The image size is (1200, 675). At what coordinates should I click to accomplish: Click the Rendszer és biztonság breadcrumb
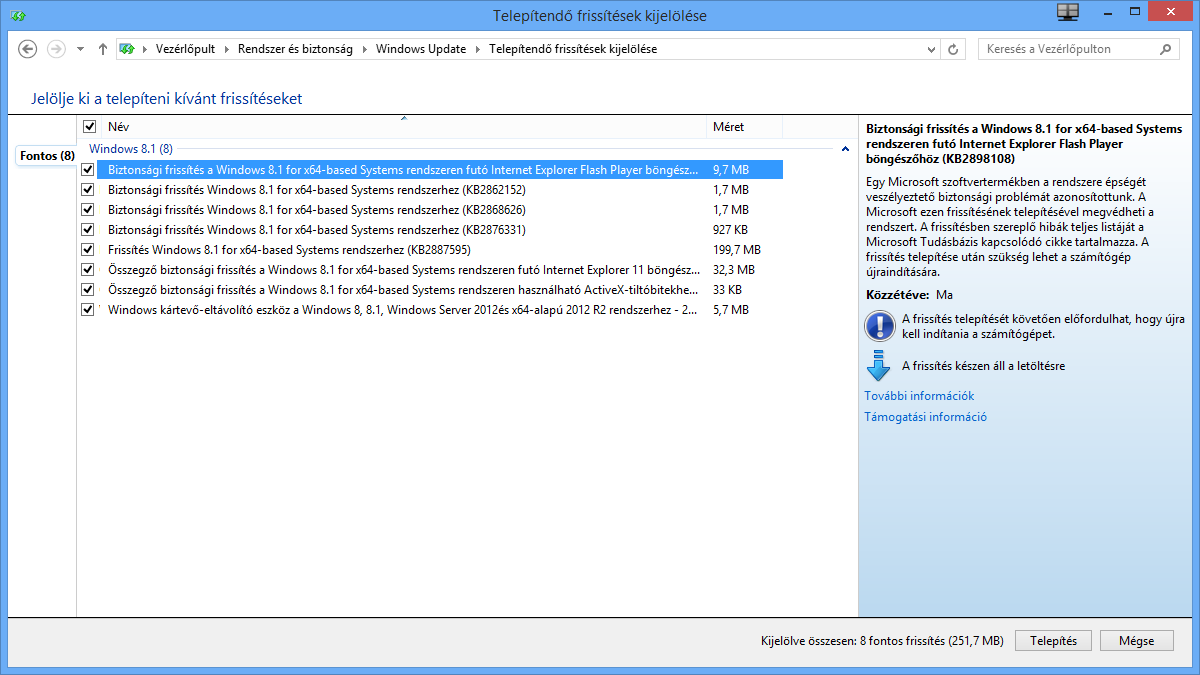295,49
